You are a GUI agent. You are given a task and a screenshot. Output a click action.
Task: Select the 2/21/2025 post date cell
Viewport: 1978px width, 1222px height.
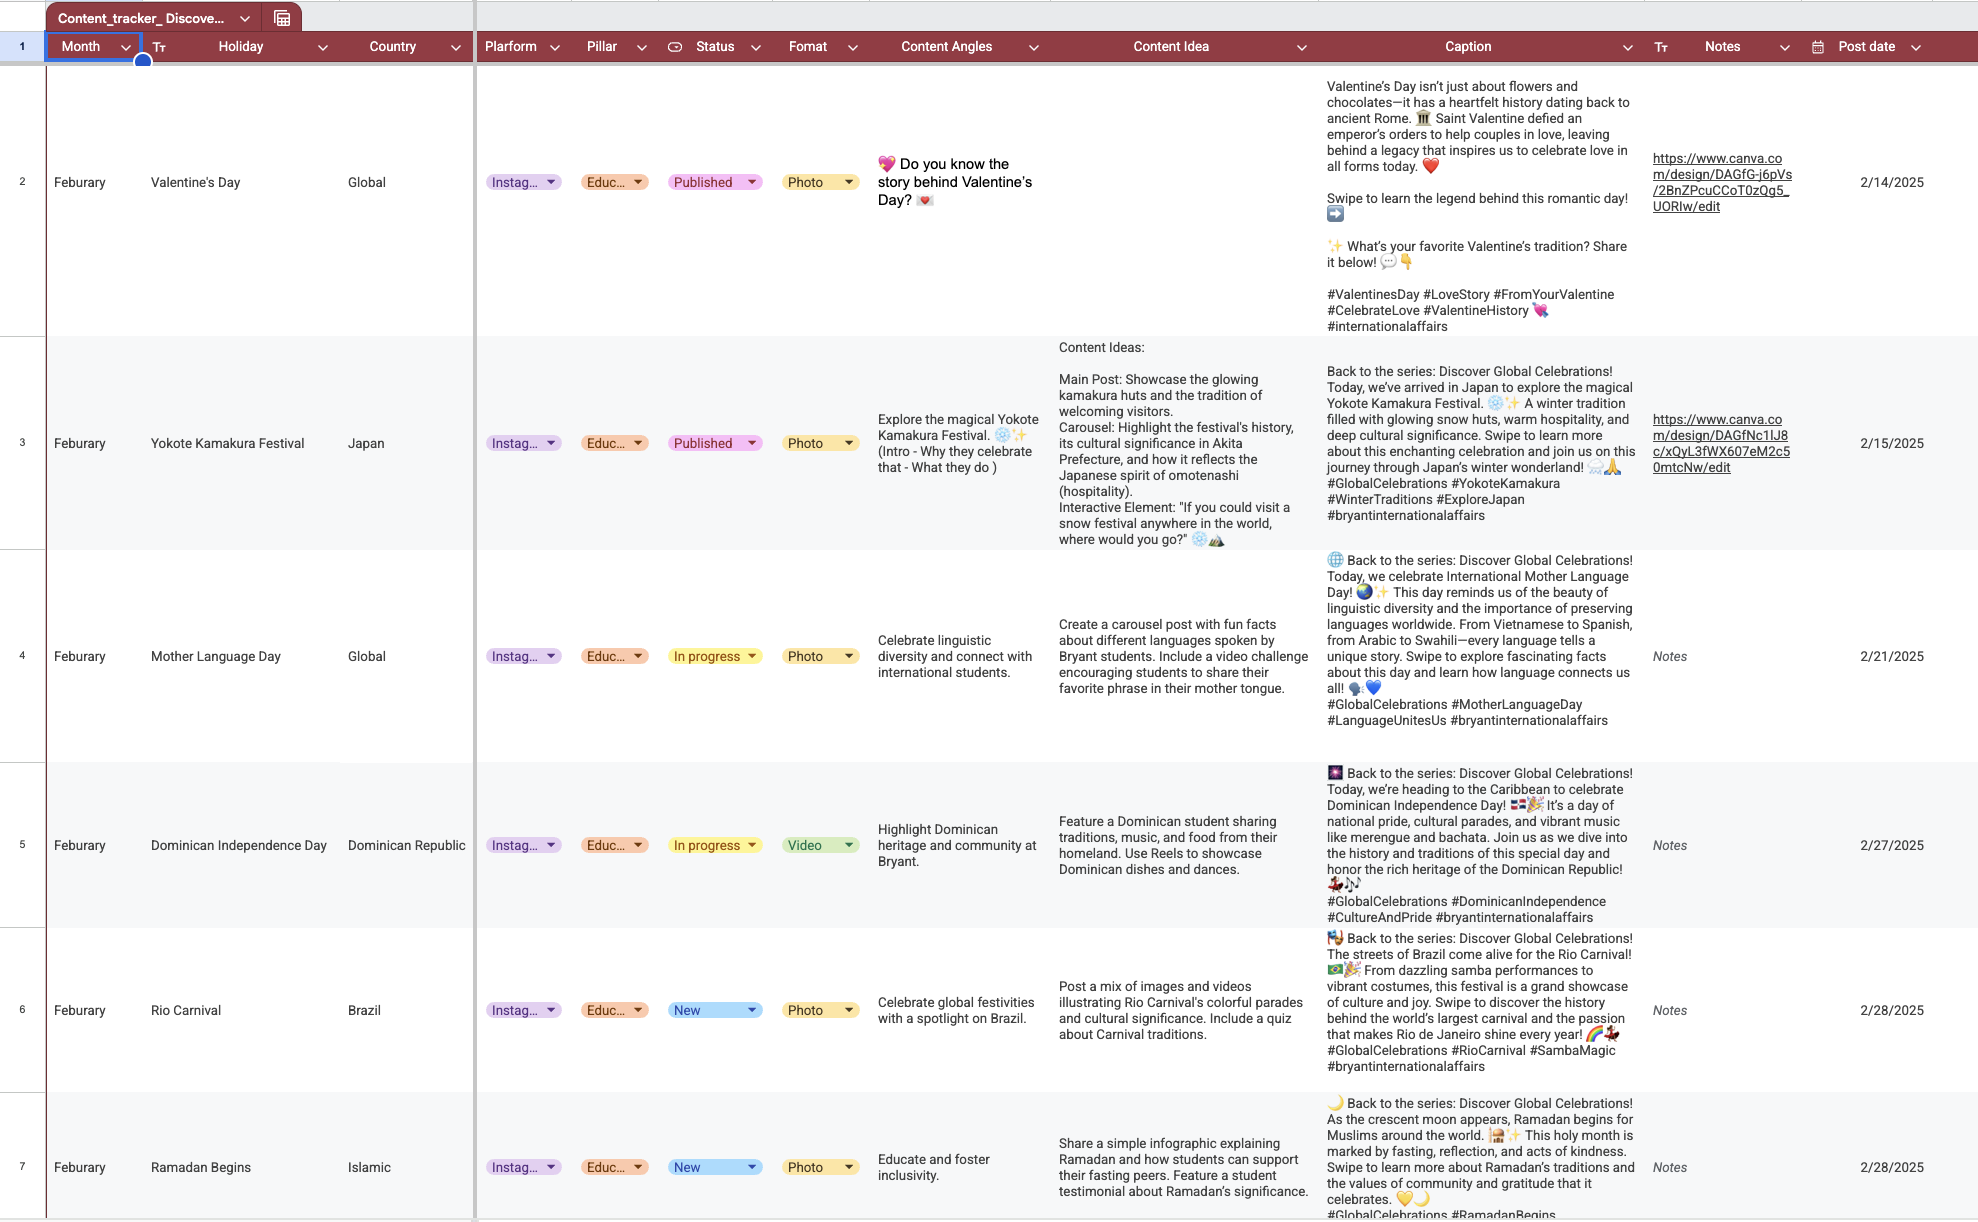pyautogui.click(x=1891, y=656)
